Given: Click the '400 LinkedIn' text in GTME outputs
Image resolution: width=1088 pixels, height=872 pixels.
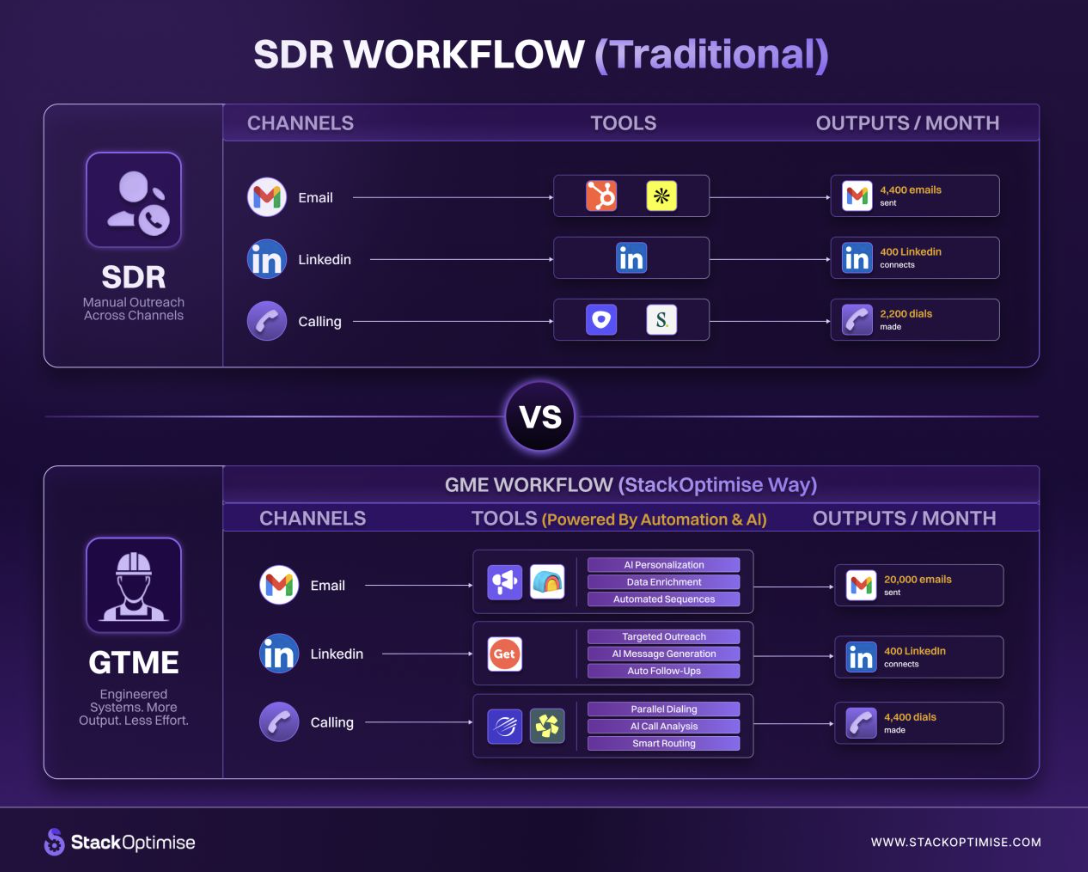Looking at the screenshot, I should (915, 651).
